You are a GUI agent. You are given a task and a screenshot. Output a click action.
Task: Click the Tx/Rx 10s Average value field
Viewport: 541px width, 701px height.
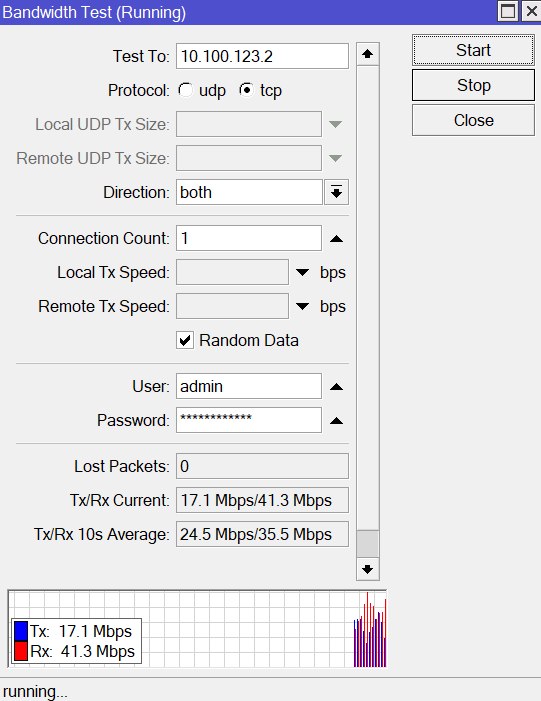coord(262,534)
